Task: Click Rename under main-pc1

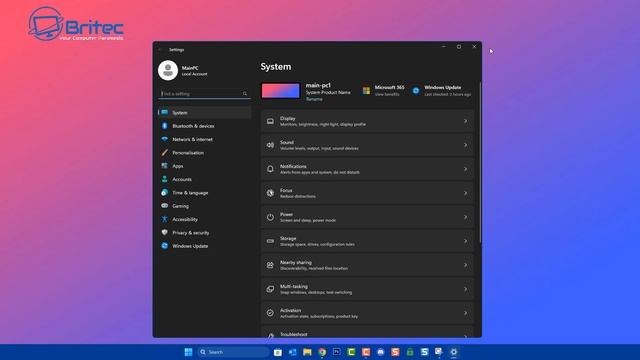Action: pyautogui.click(x=314, y=99)
